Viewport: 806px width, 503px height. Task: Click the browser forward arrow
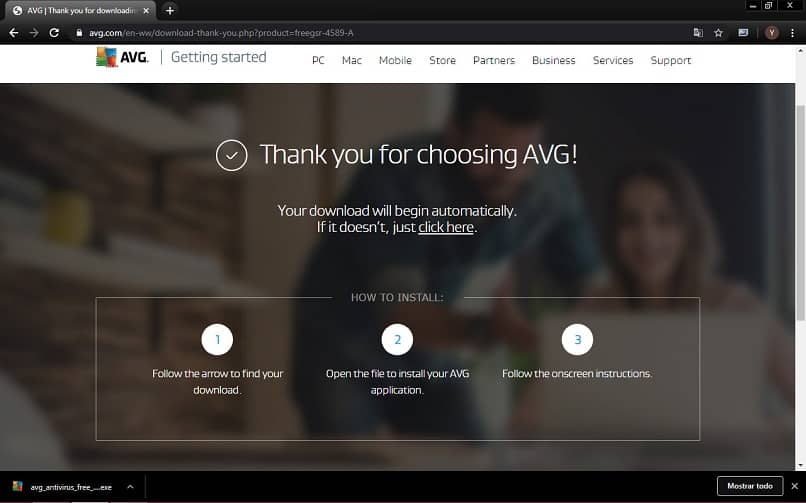(34, 33)
